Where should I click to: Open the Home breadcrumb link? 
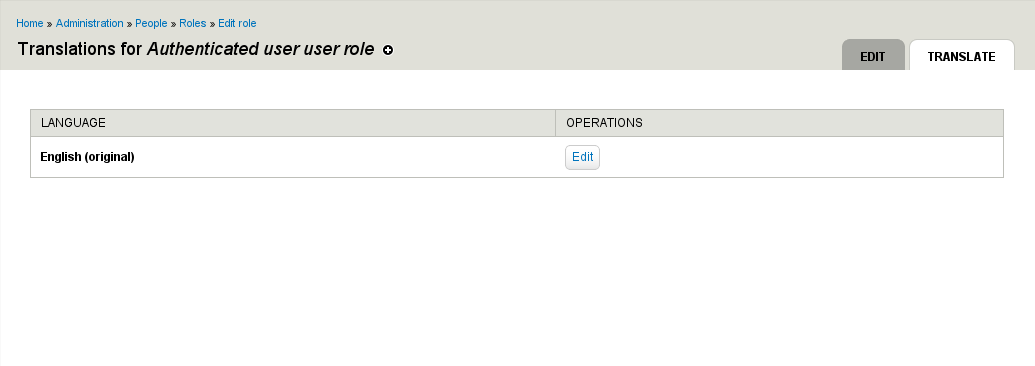[30, 23]
